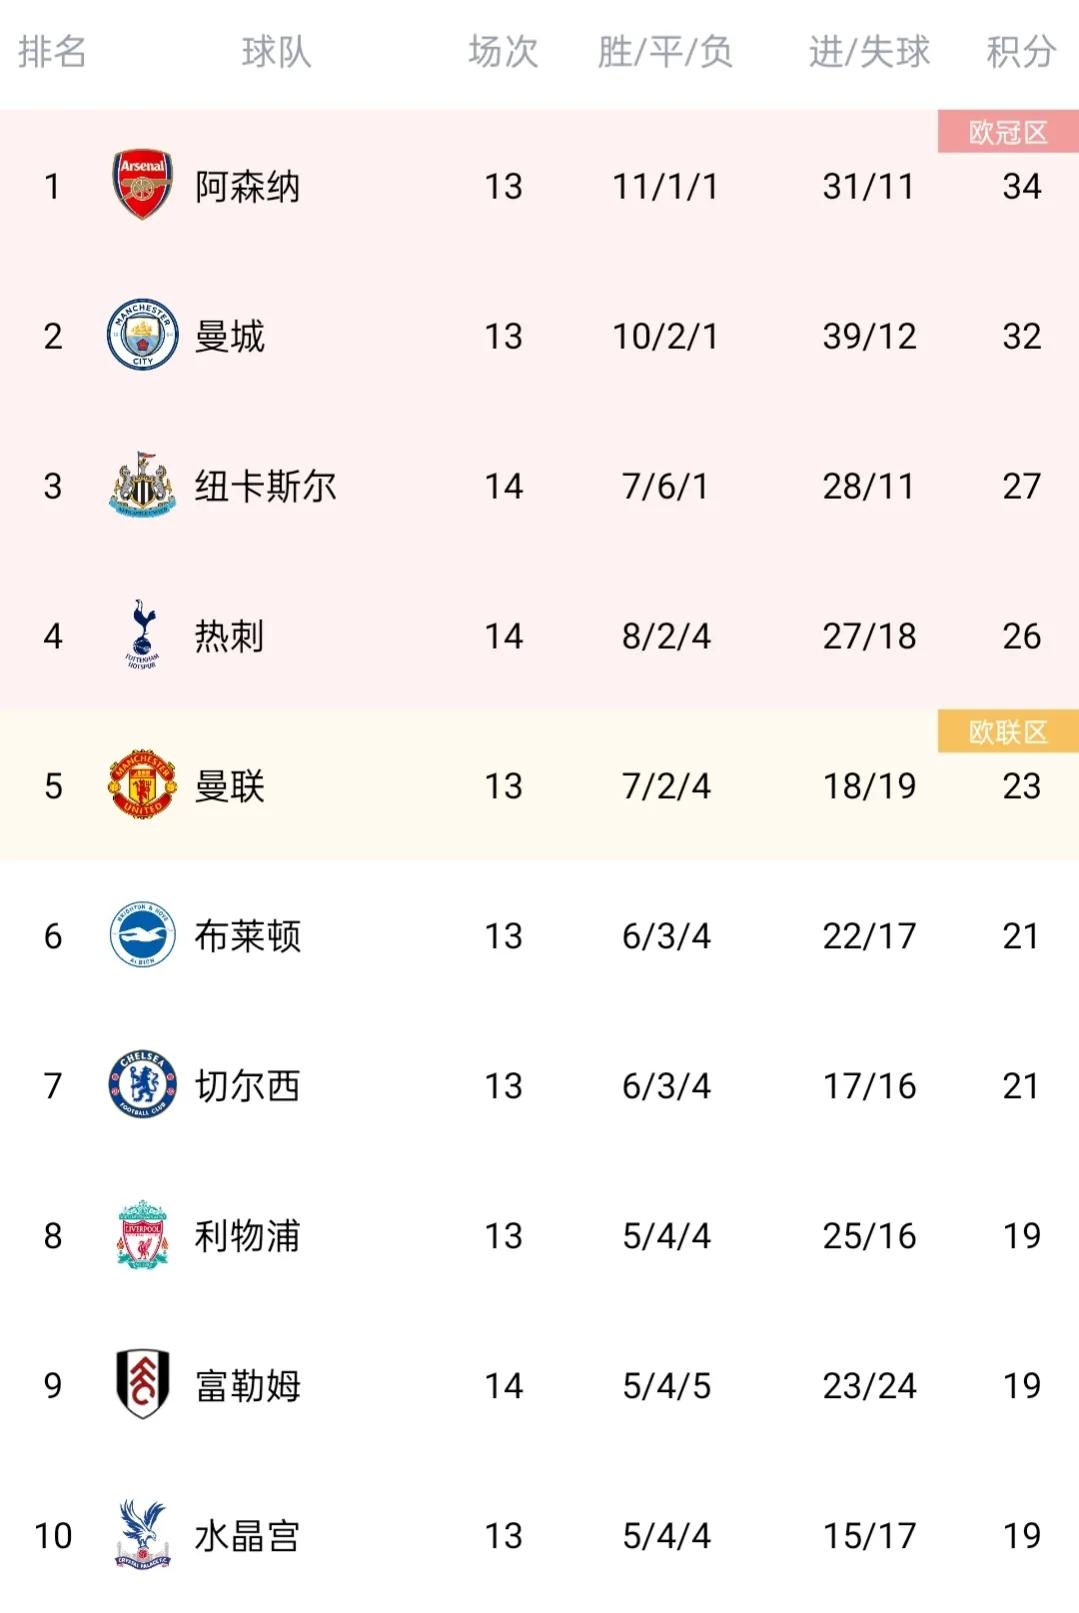Tap the 胜/平/负 column header
Image resolution: width=1079 pixels, height=1613 pixels.
click(x=665, y=52)
